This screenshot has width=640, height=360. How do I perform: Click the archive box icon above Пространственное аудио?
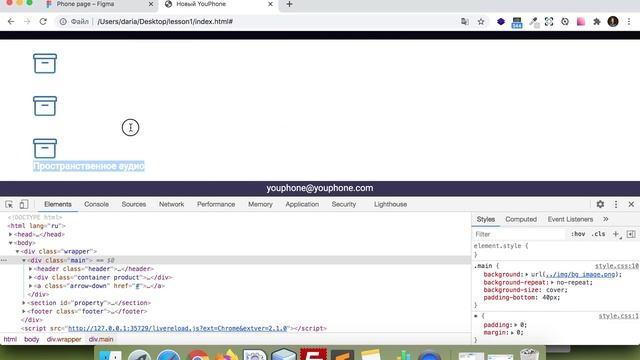(x=45, y=149)
